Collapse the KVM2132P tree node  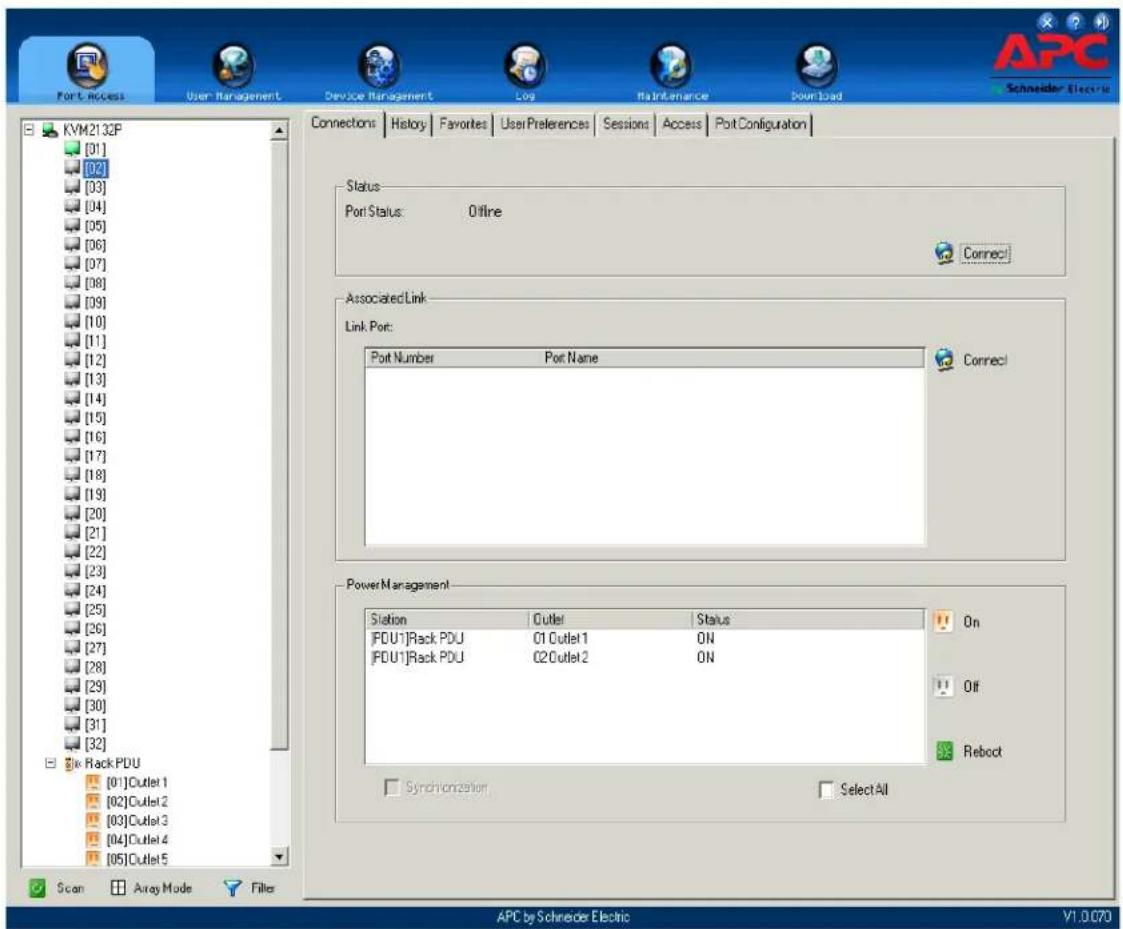click(29, 130)
